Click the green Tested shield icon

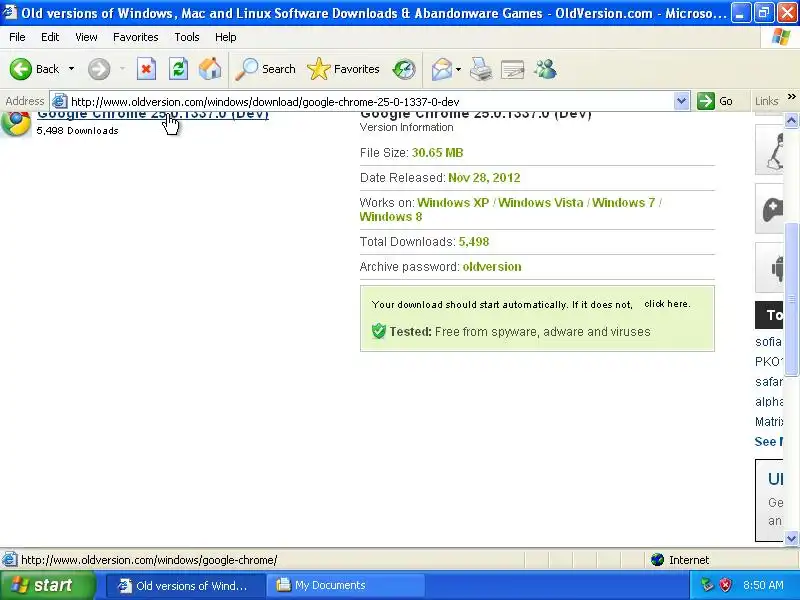(379, 331)
